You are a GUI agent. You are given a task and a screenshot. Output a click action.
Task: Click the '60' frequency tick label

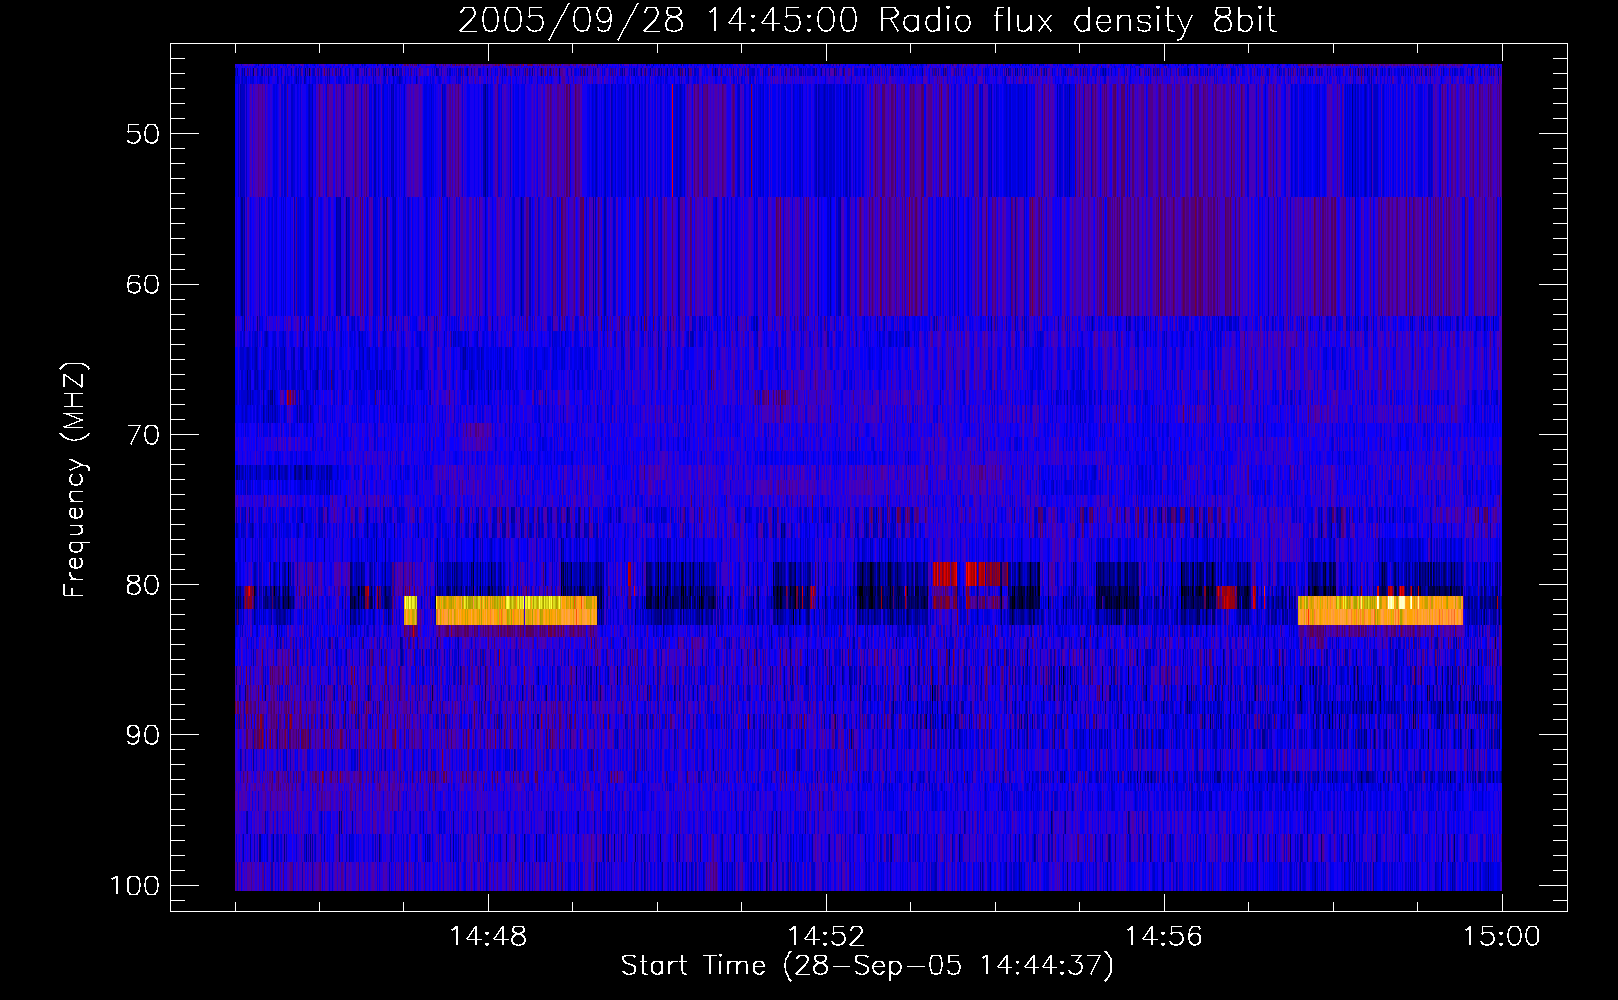point(143,284)
